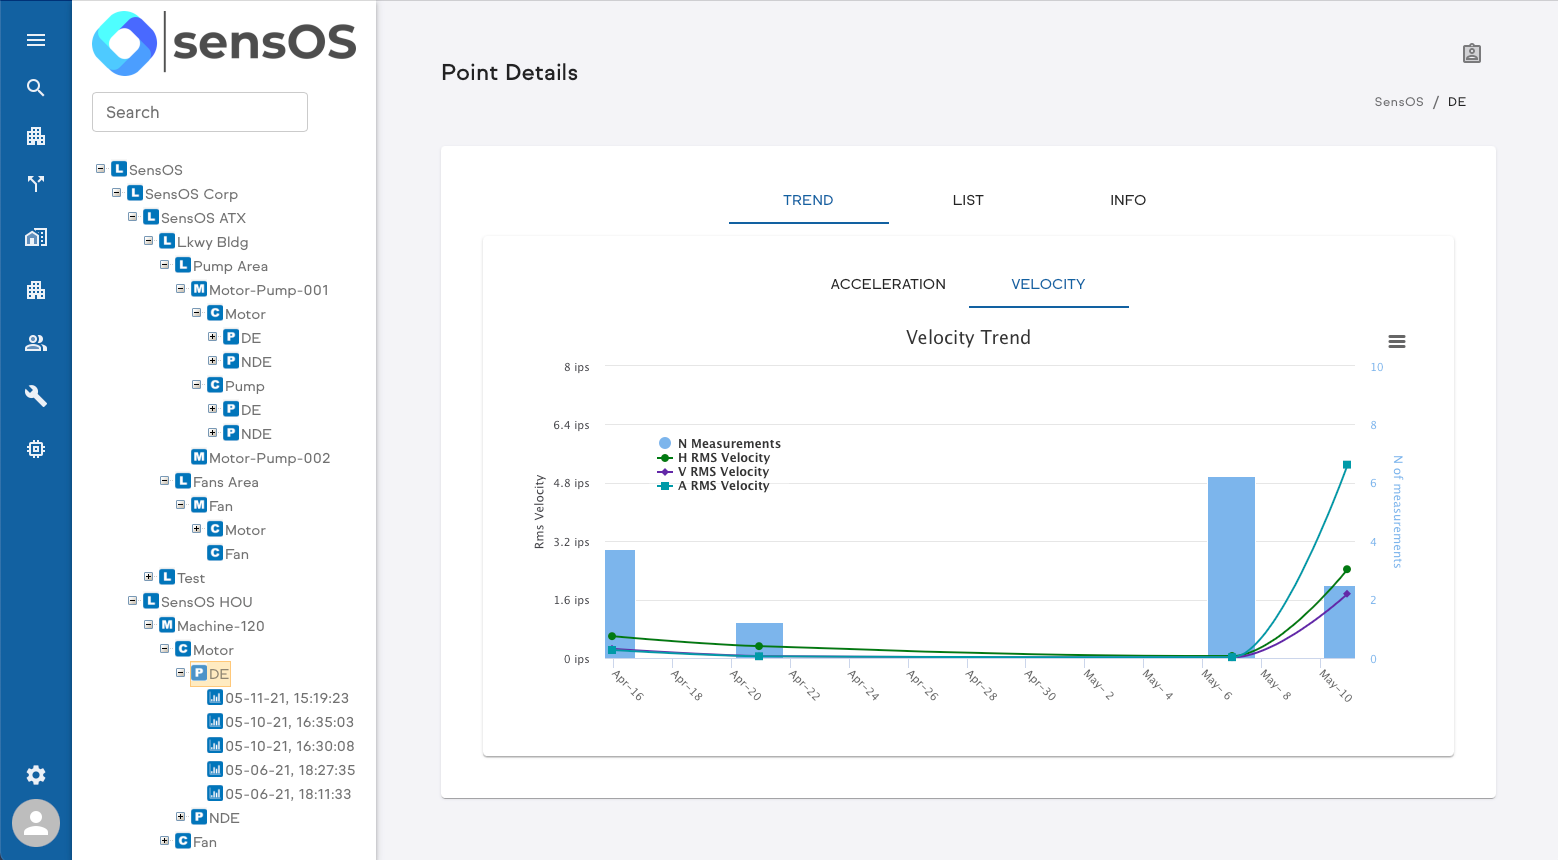This screenshot has height=860, width=1558.
Task: Open the sensor chip sidebar icon
Action: [36, 449]
